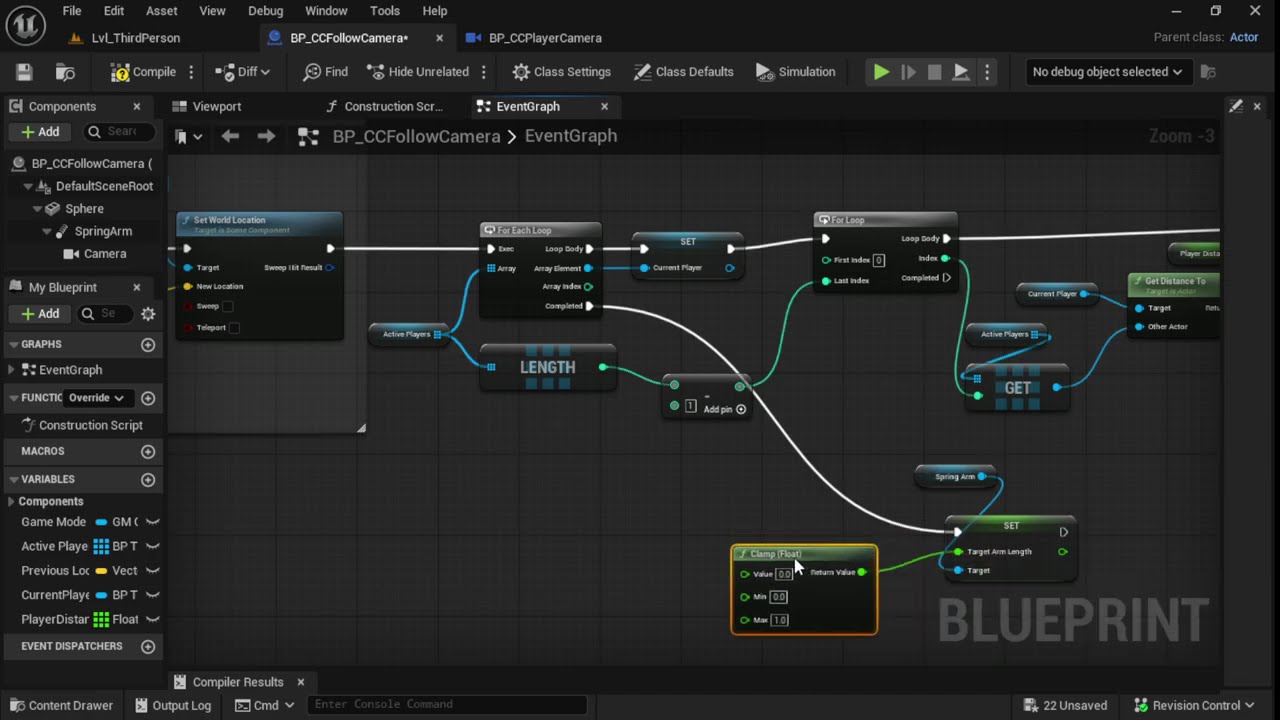Open the Output Log
This screenshot has height=720, width=1280.
[173, 705]
